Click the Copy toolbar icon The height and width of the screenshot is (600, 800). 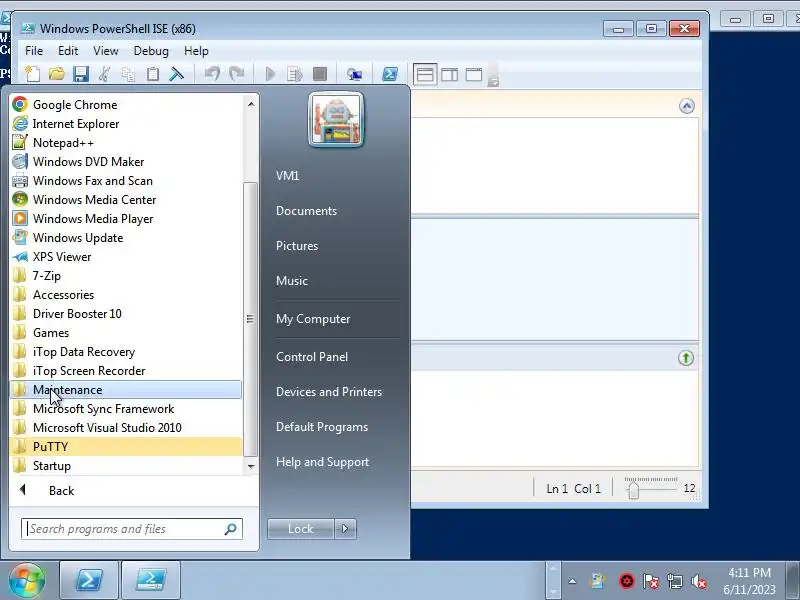coord(128,74)
